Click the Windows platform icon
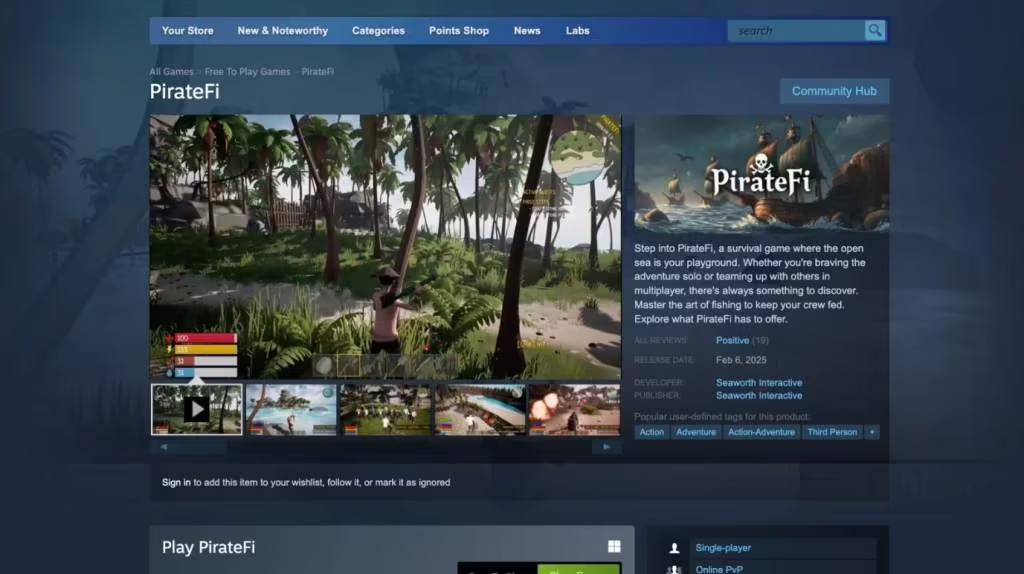This screenshot has height=574, width=1024. 614,547
